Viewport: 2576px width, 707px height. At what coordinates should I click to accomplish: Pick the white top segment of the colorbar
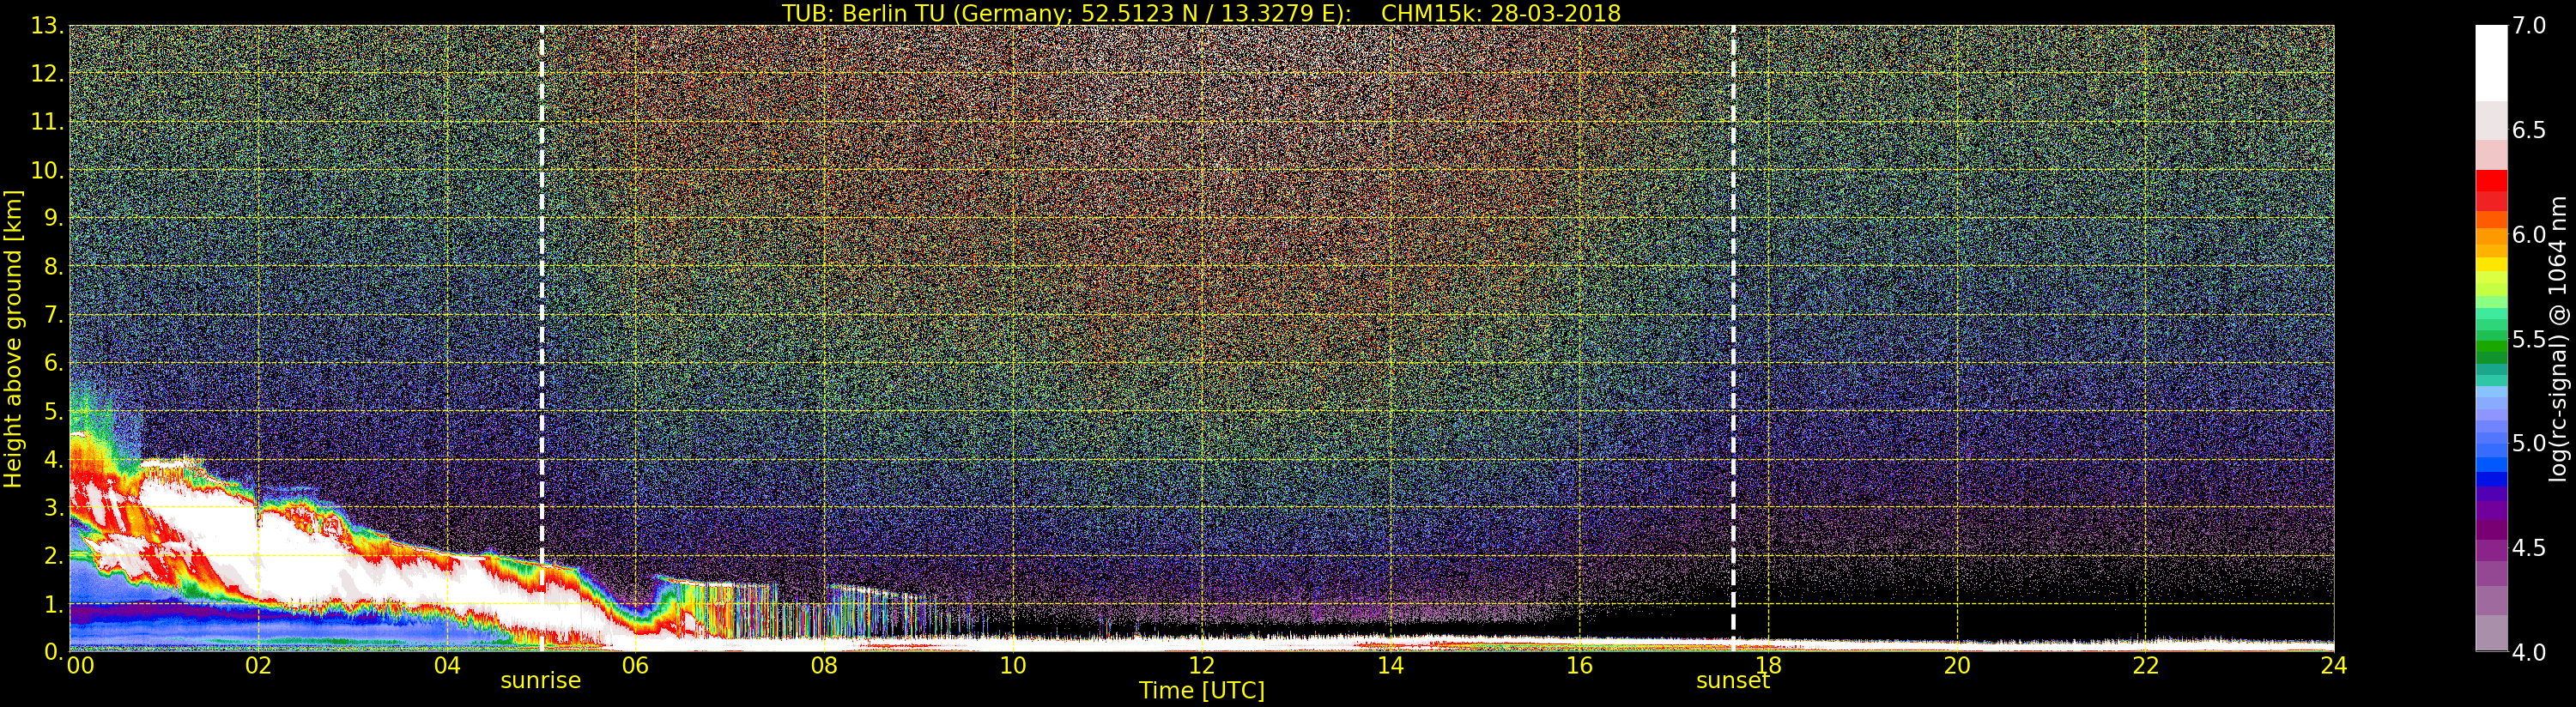[x=2491, y=63]
